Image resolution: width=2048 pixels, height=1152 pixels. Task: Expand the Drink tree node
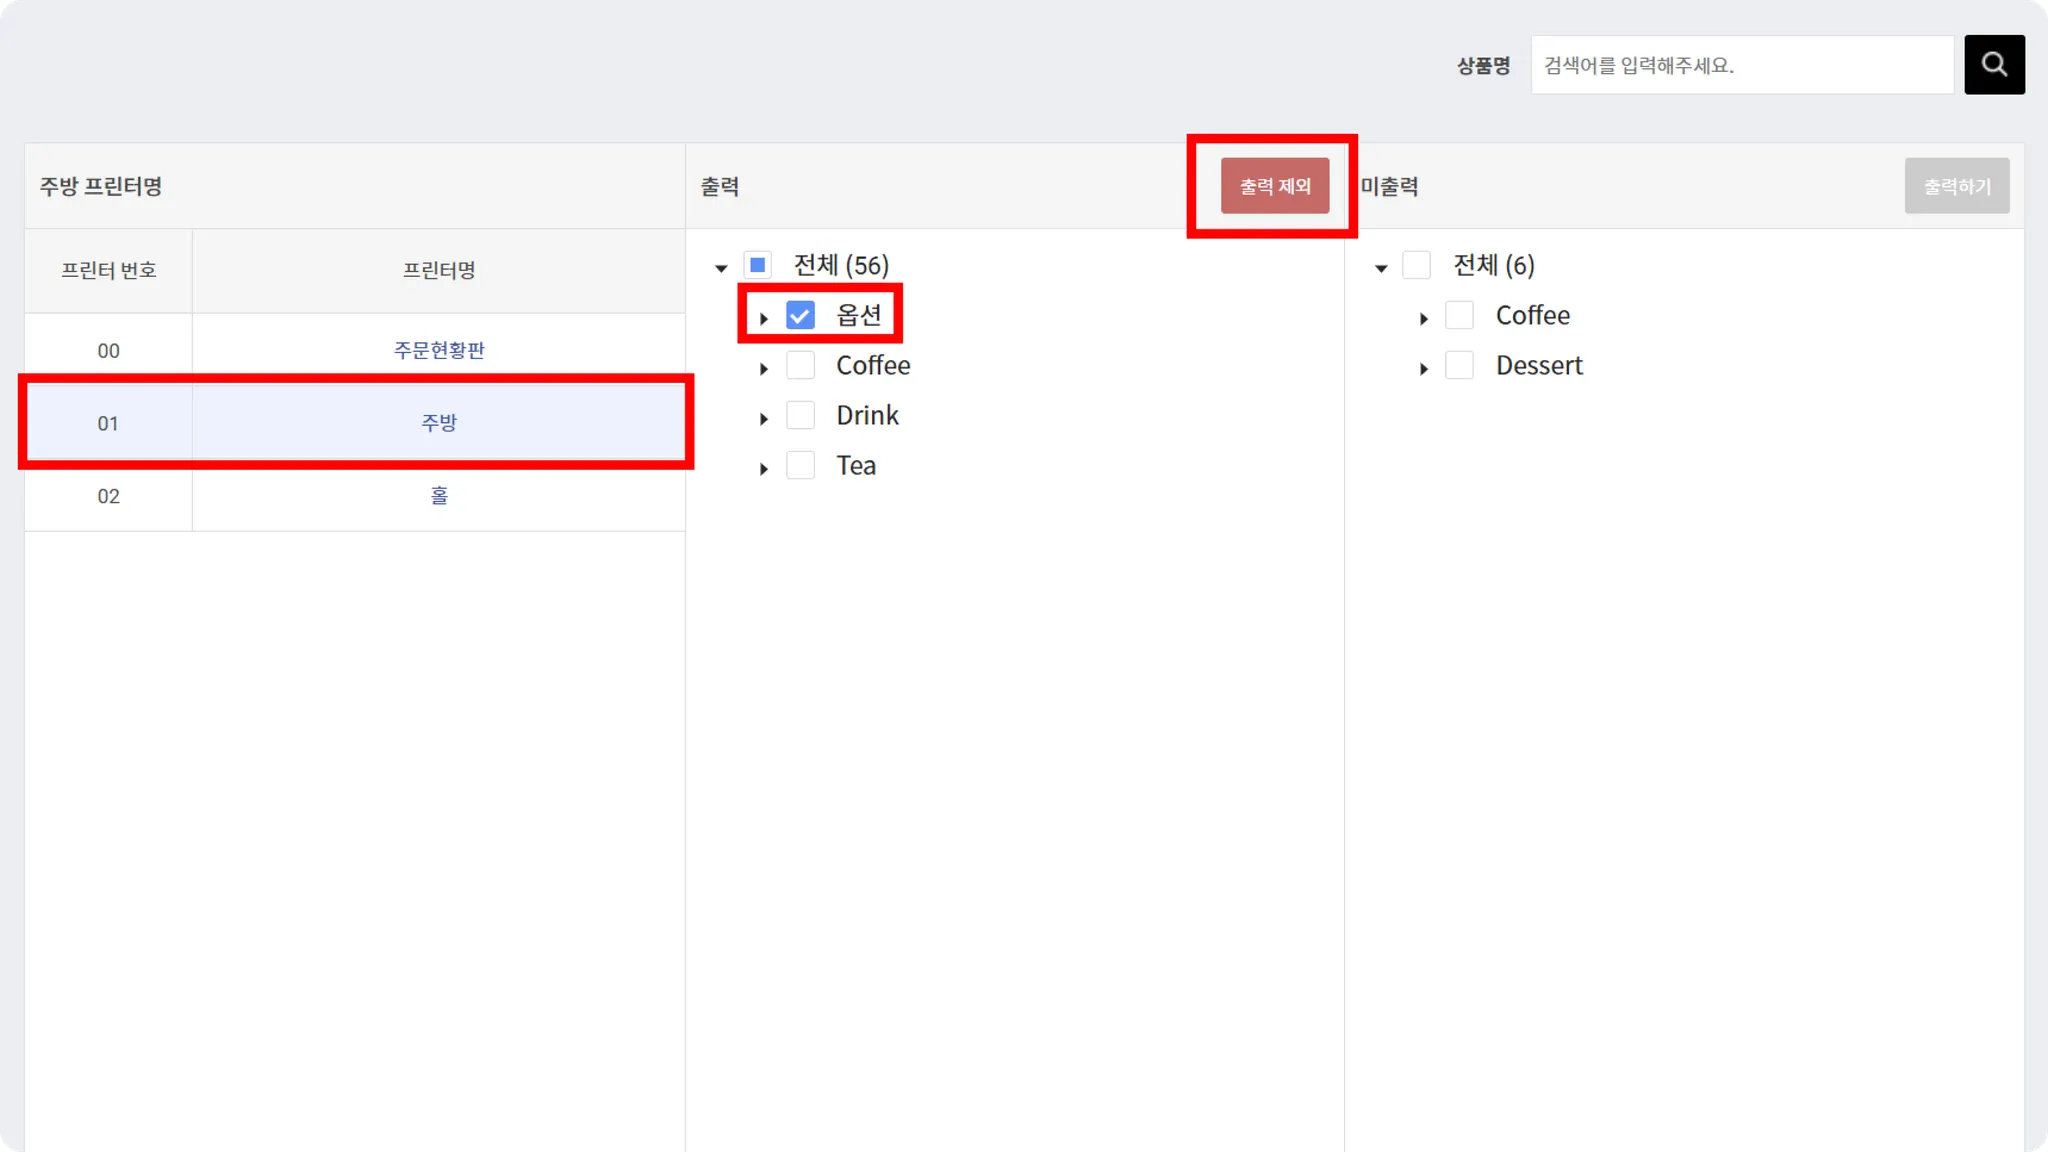[x=764, y=419]
